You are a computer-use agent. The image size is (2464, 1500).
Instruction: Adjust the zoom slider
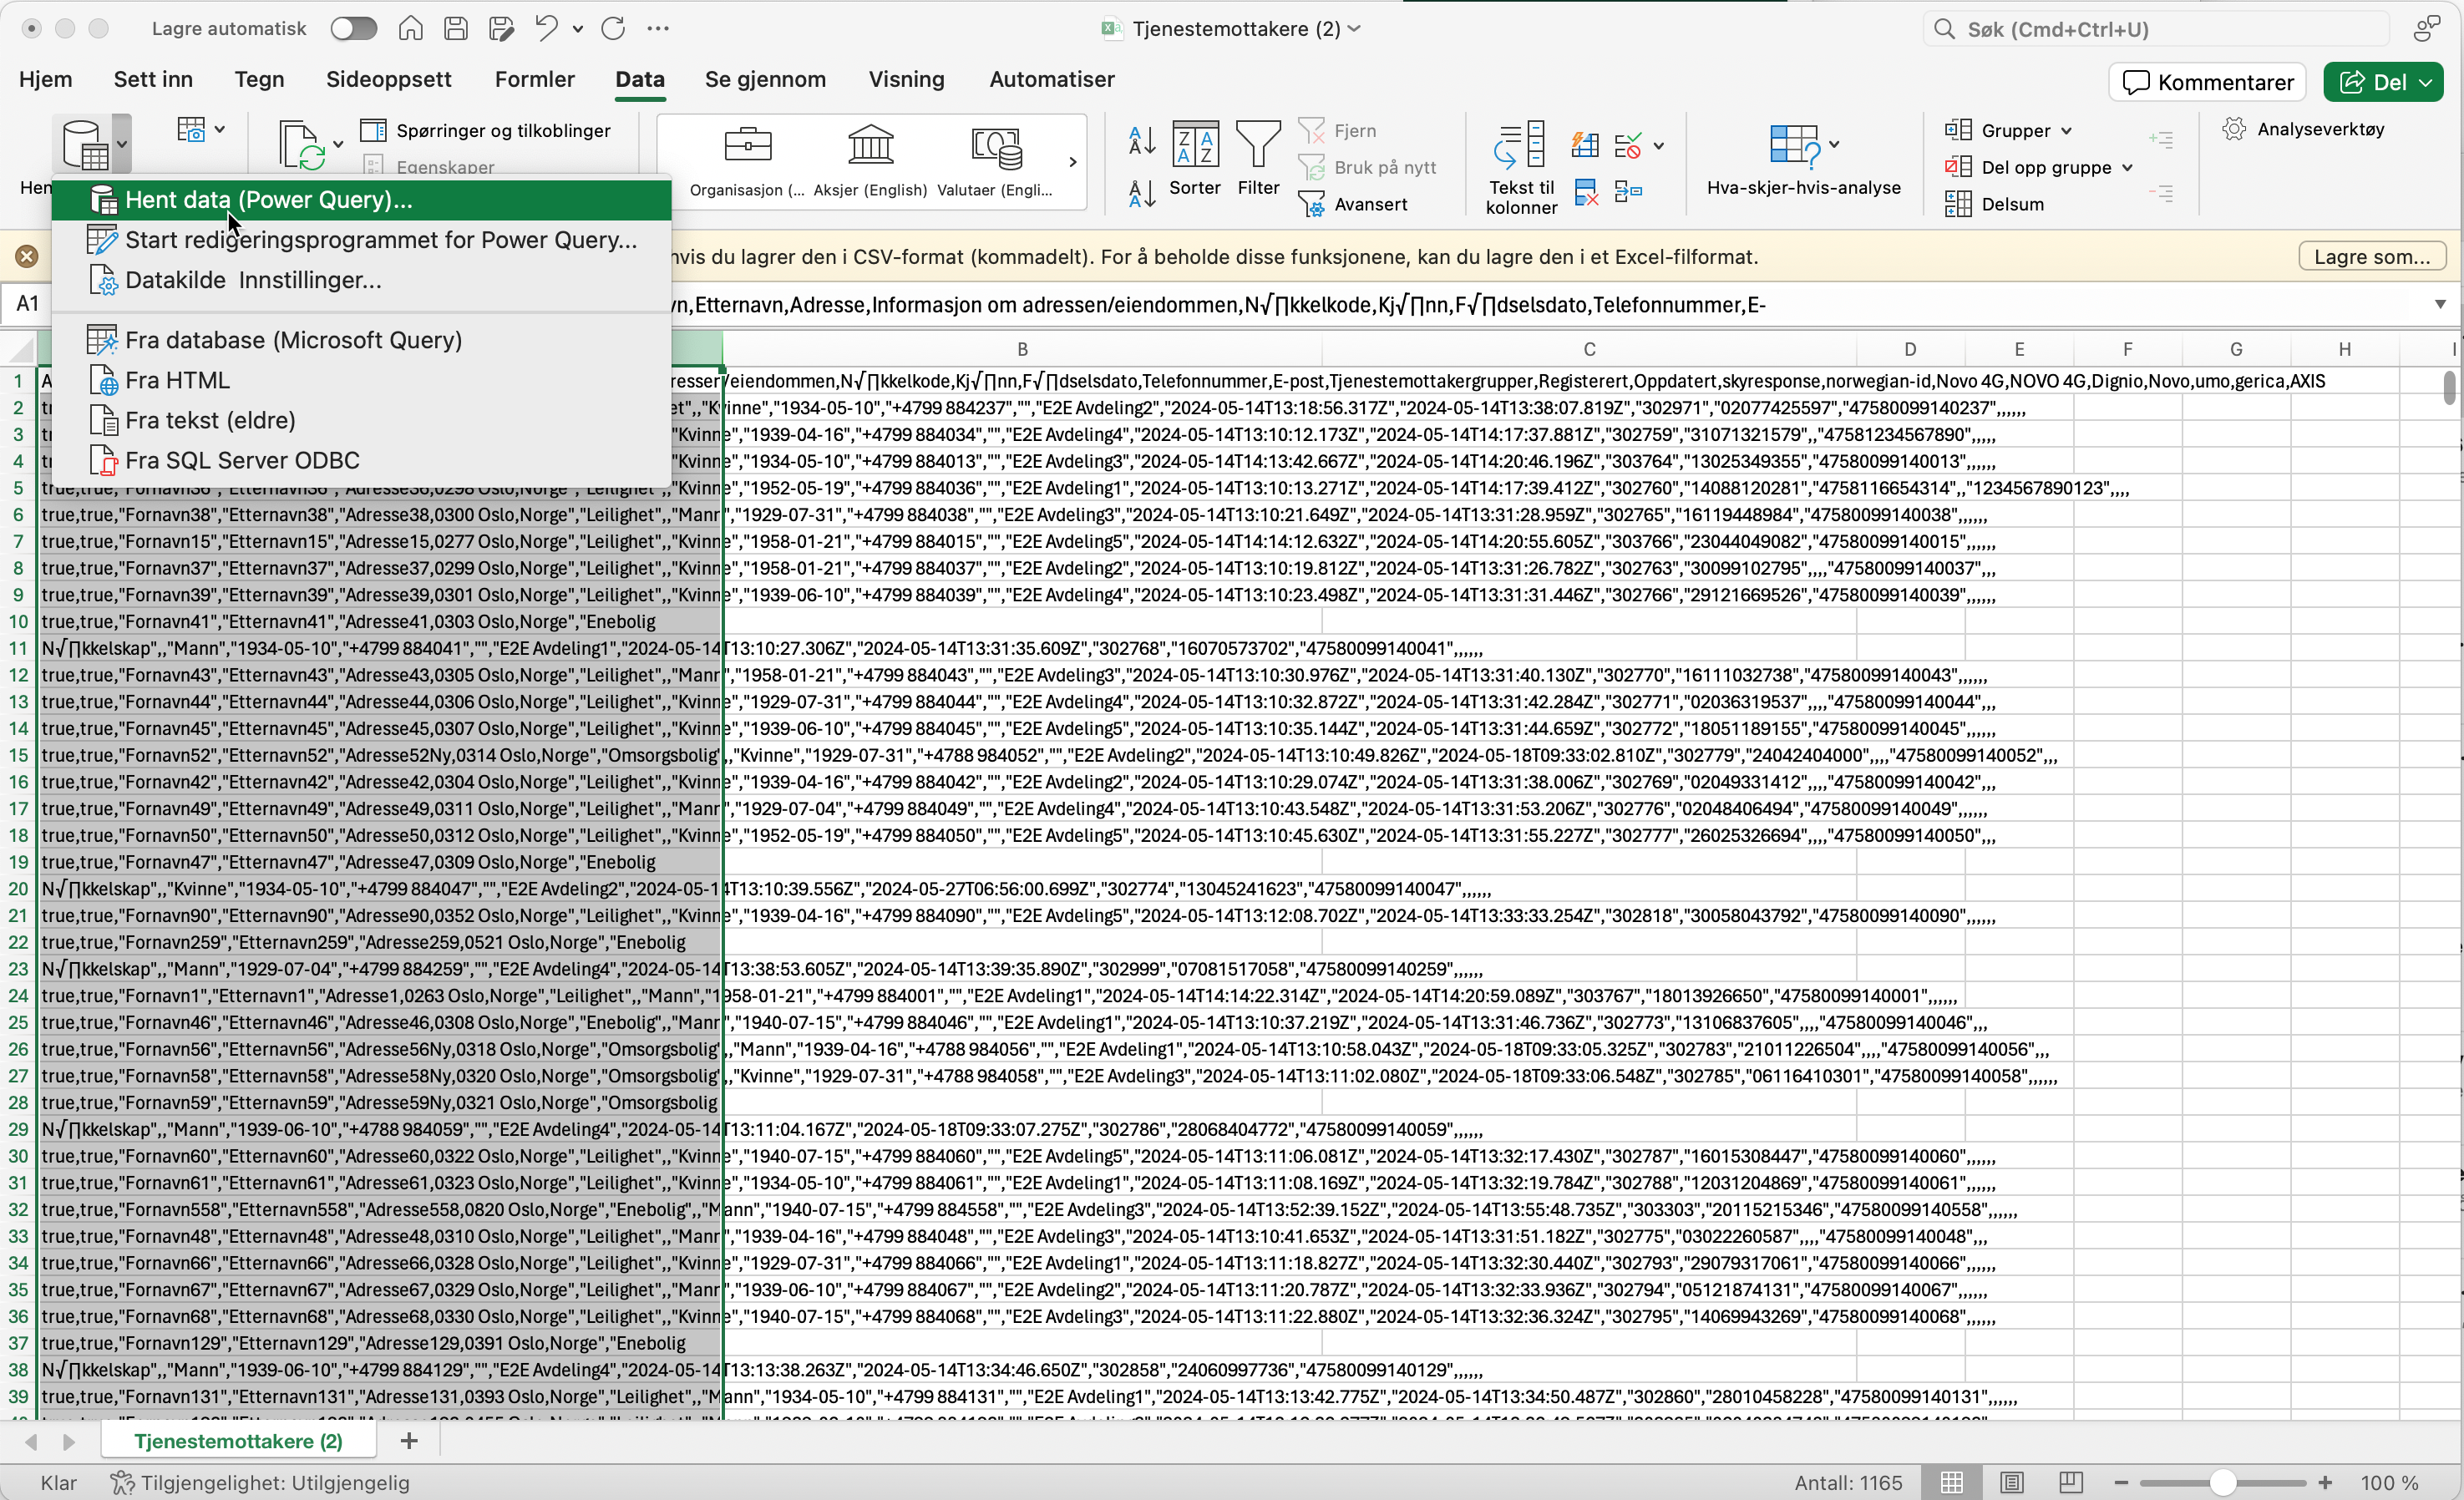point(2222,1482)
